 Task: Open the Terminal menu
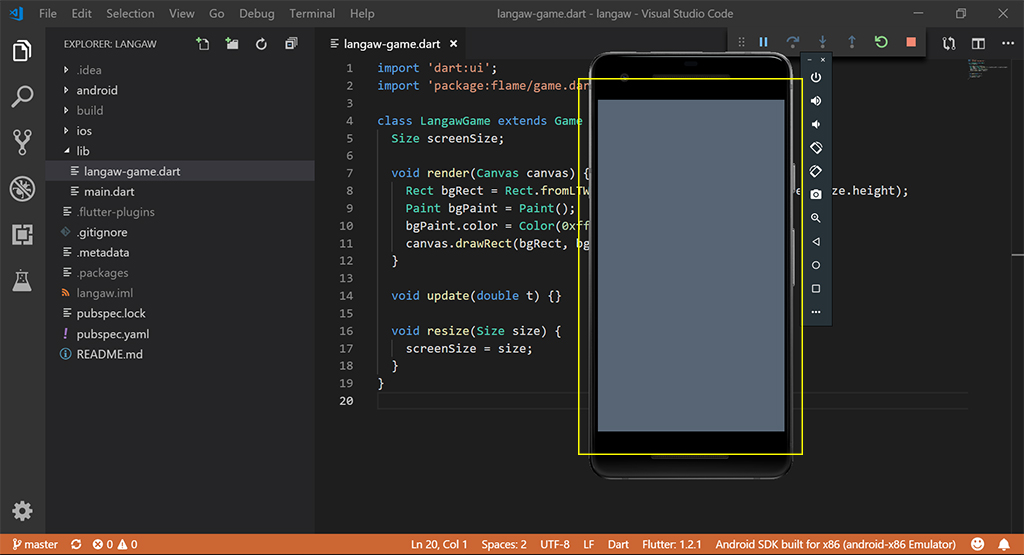[x=312, y=14]
